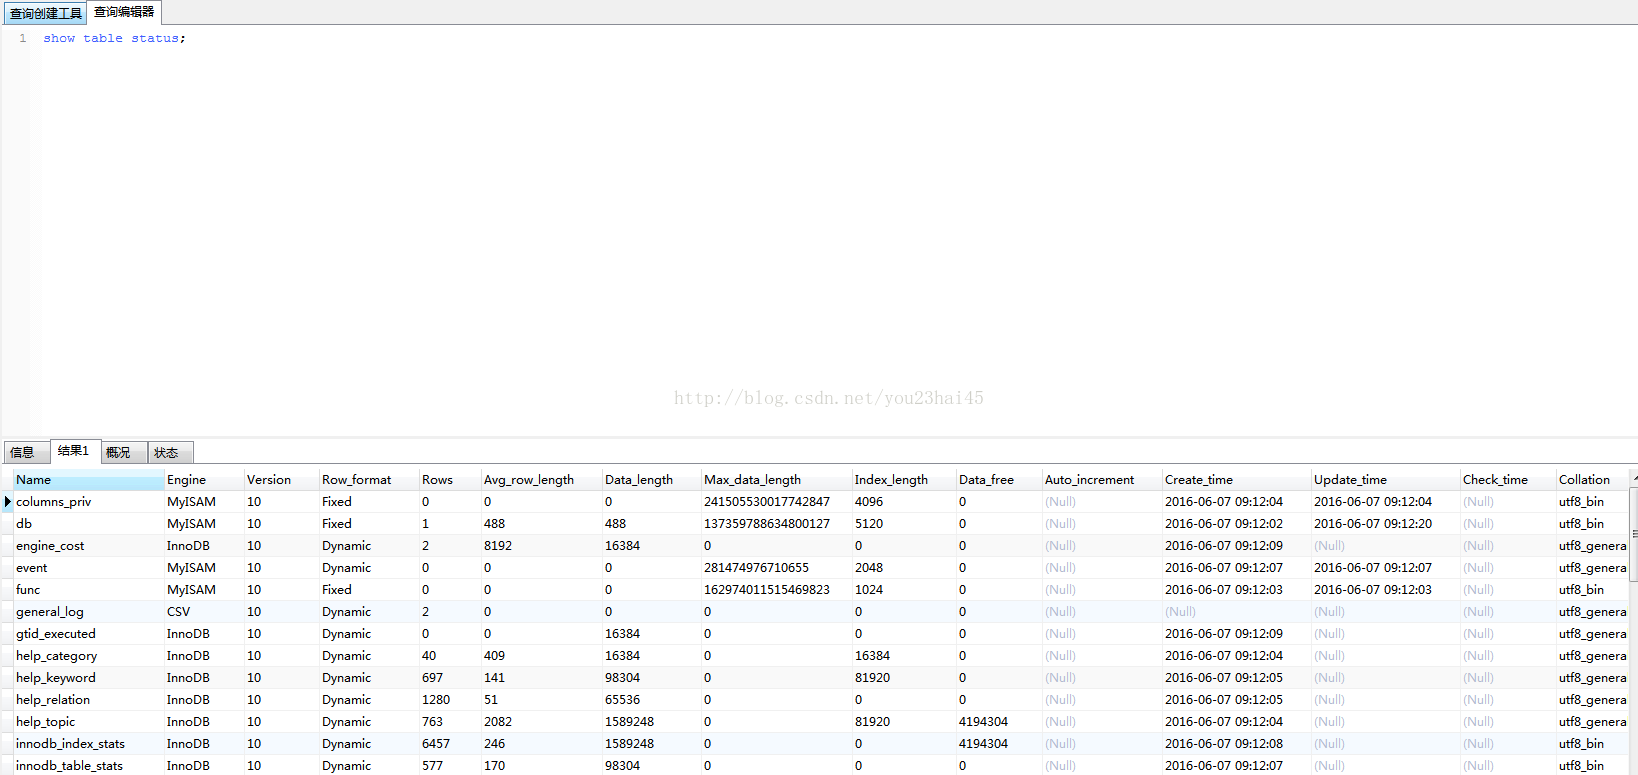Click the Version column header
Image resolution: width=1638 pixels, height=775 pixels.
coord(281,480)
